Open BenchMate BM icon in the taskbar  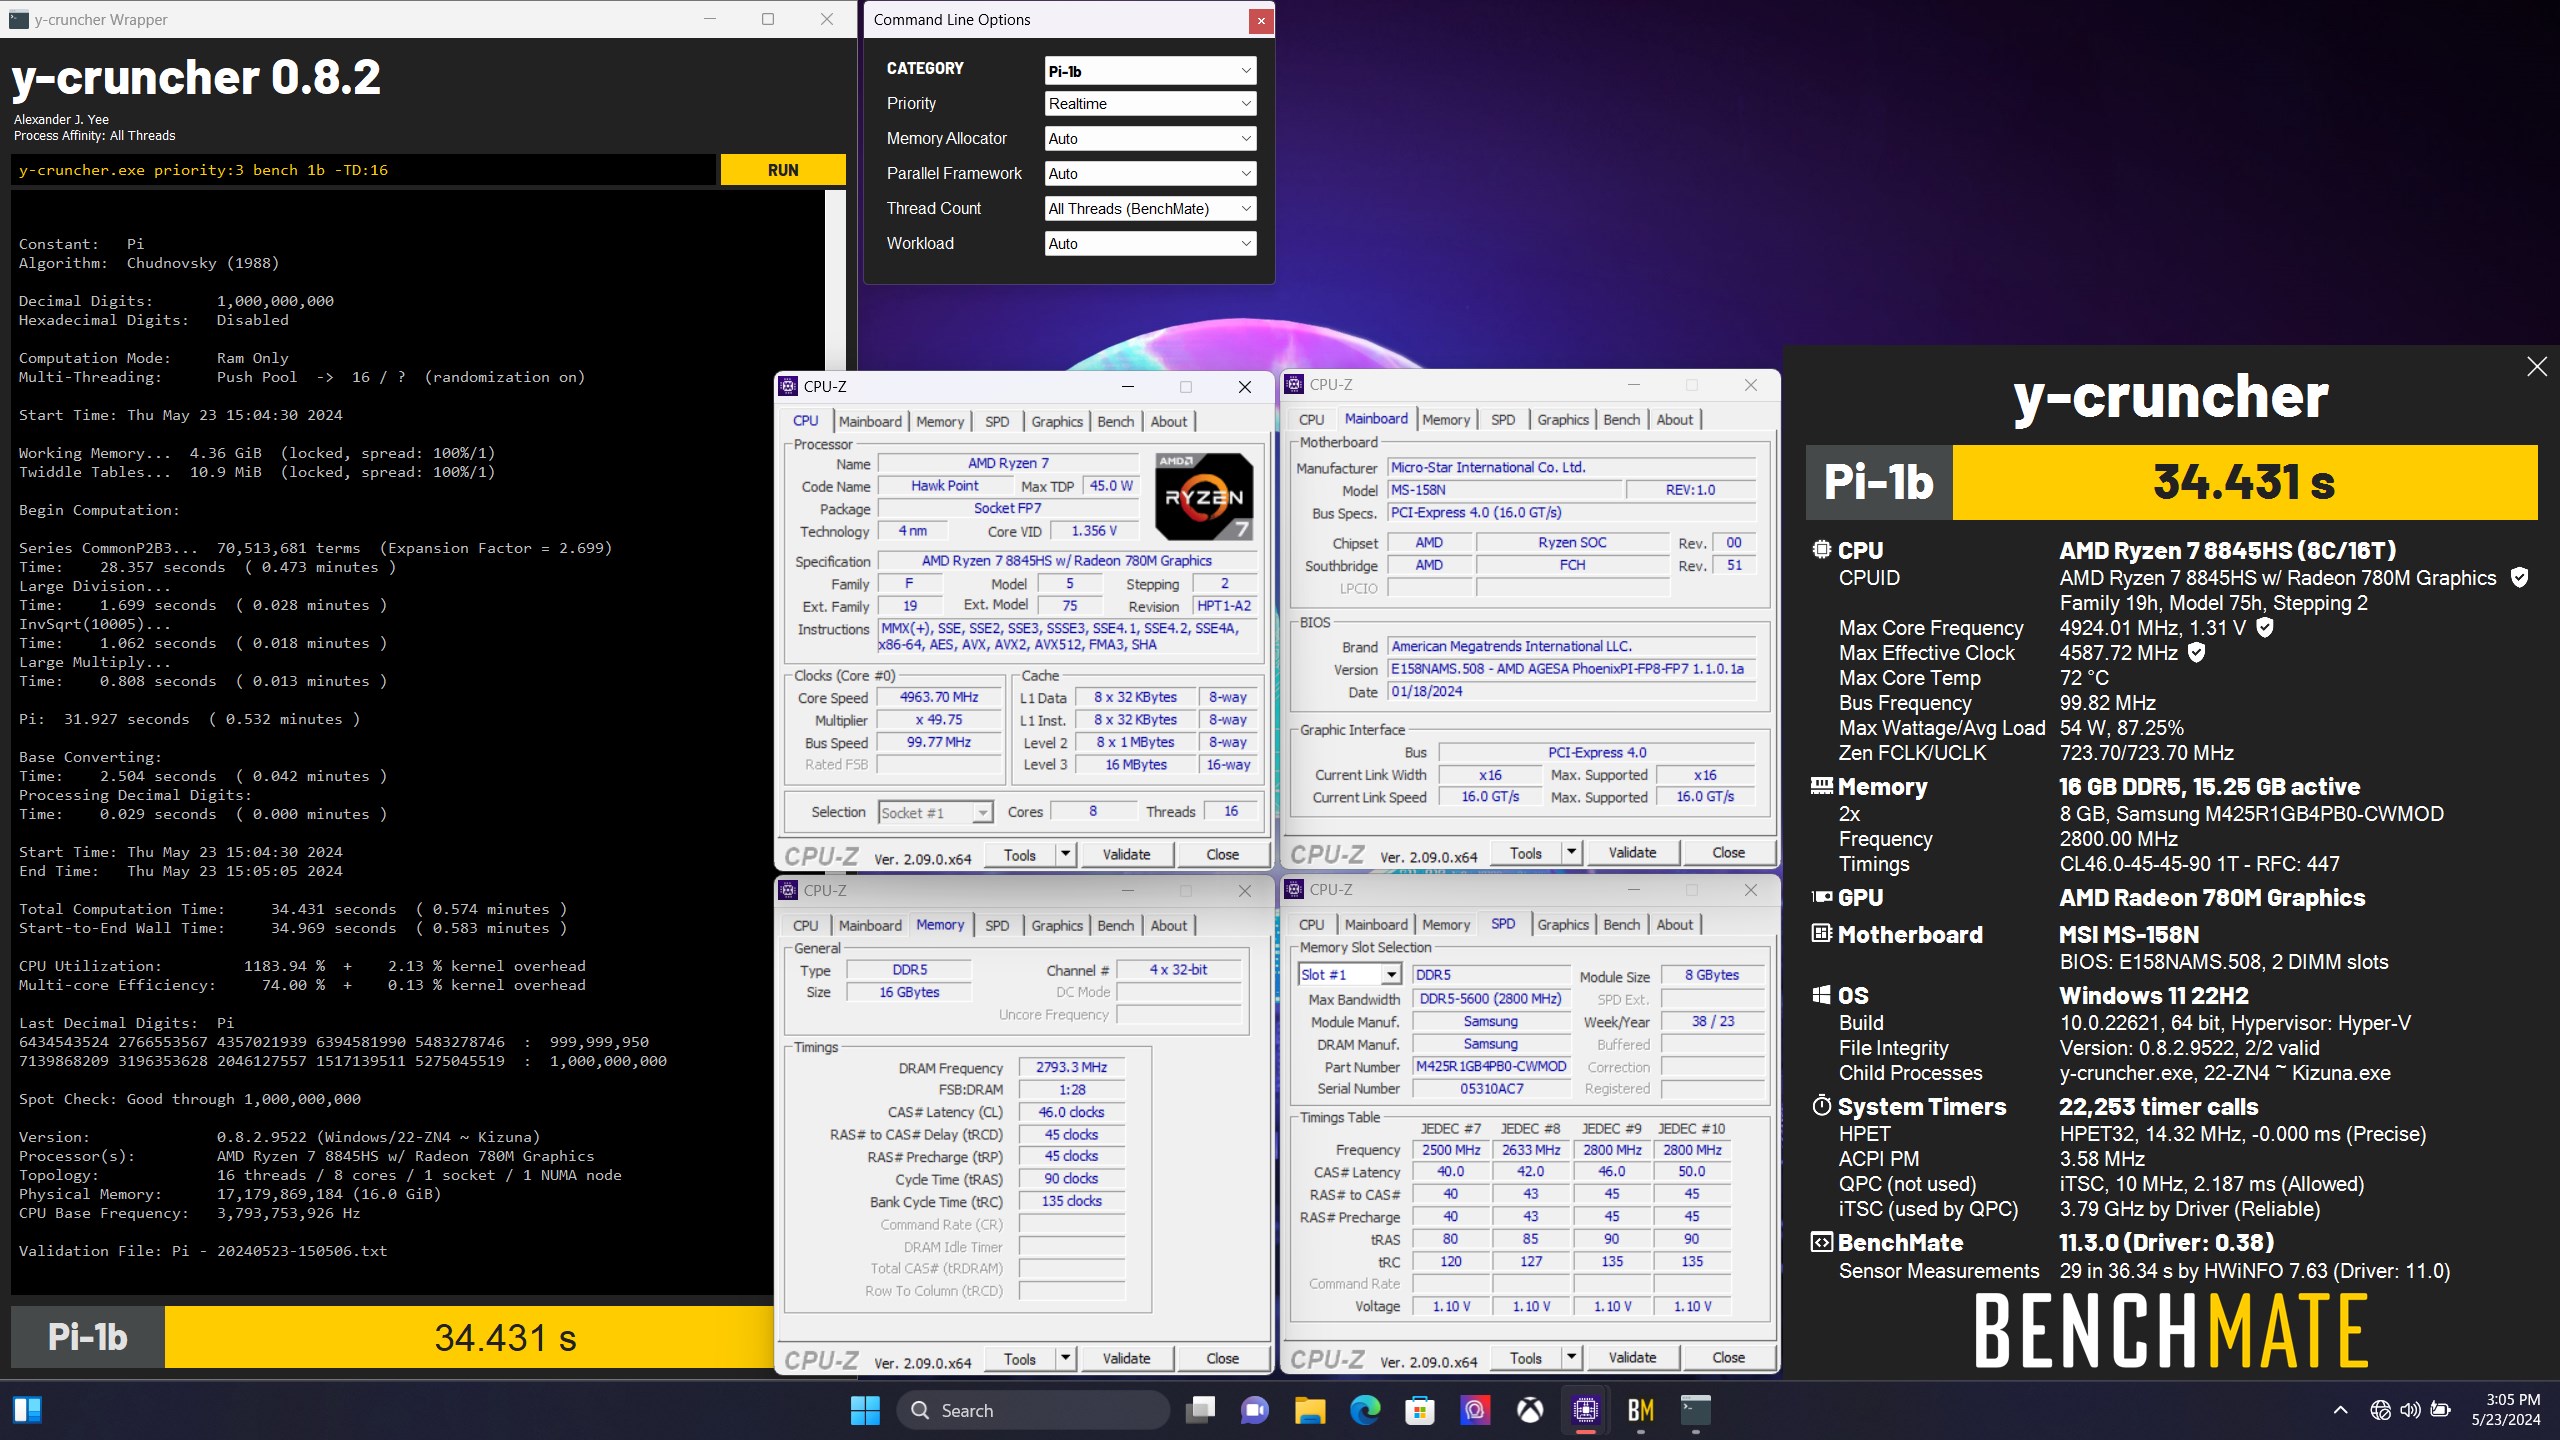pos(1641,1411)
